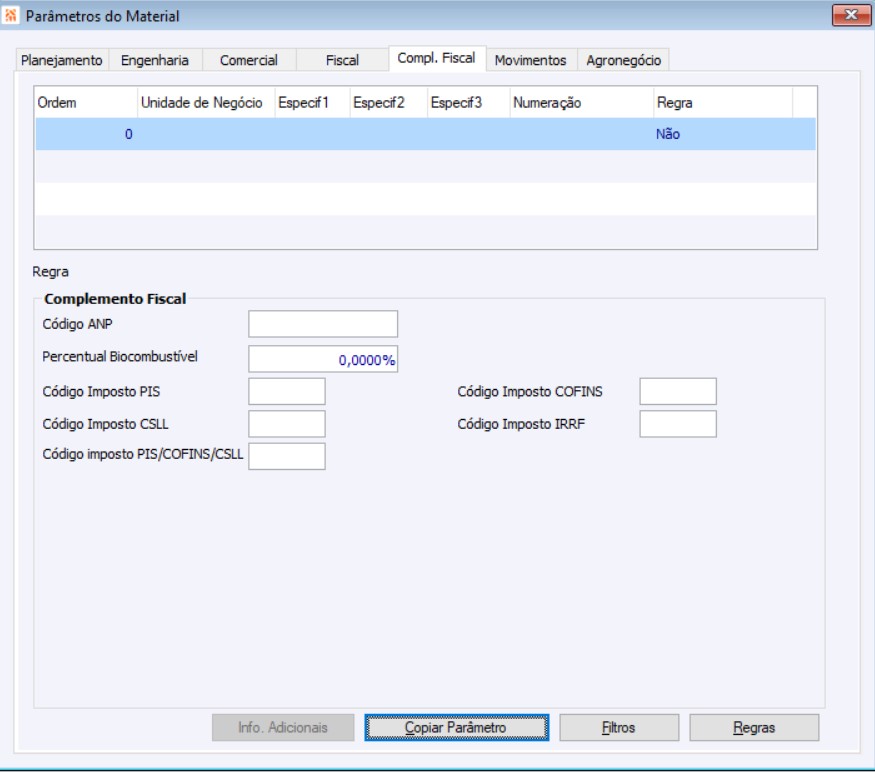Click the Copiar Parâmetro button
The height and width of the screenshot is (773, 875).
(456, 727)
